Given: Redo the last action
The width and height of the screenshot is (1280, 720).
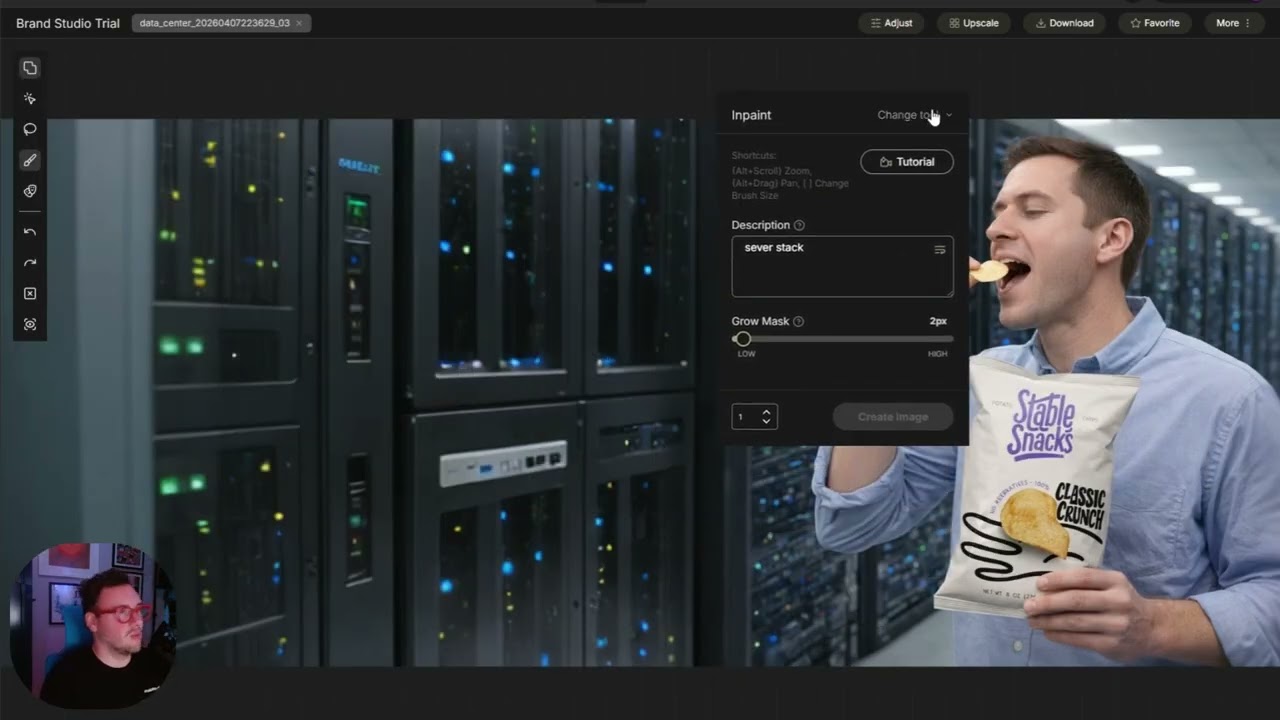Looking at the screenshot, I should point(30,263).
